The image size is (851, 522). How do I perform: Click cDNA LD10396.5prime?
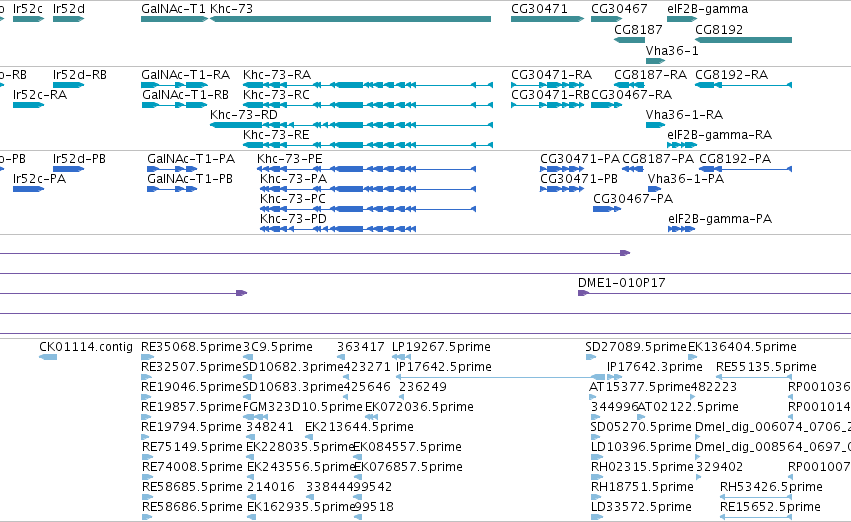pyautogui.click(x=596, y=457)
